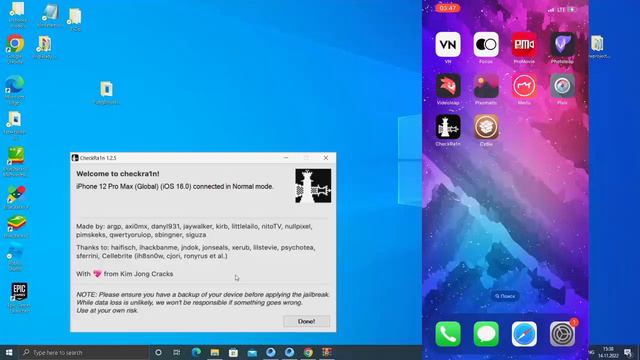Open the Meitu app on the phone
Image resolution: width=640 pixels, height=360 pixels.
(x=524, y=86)
